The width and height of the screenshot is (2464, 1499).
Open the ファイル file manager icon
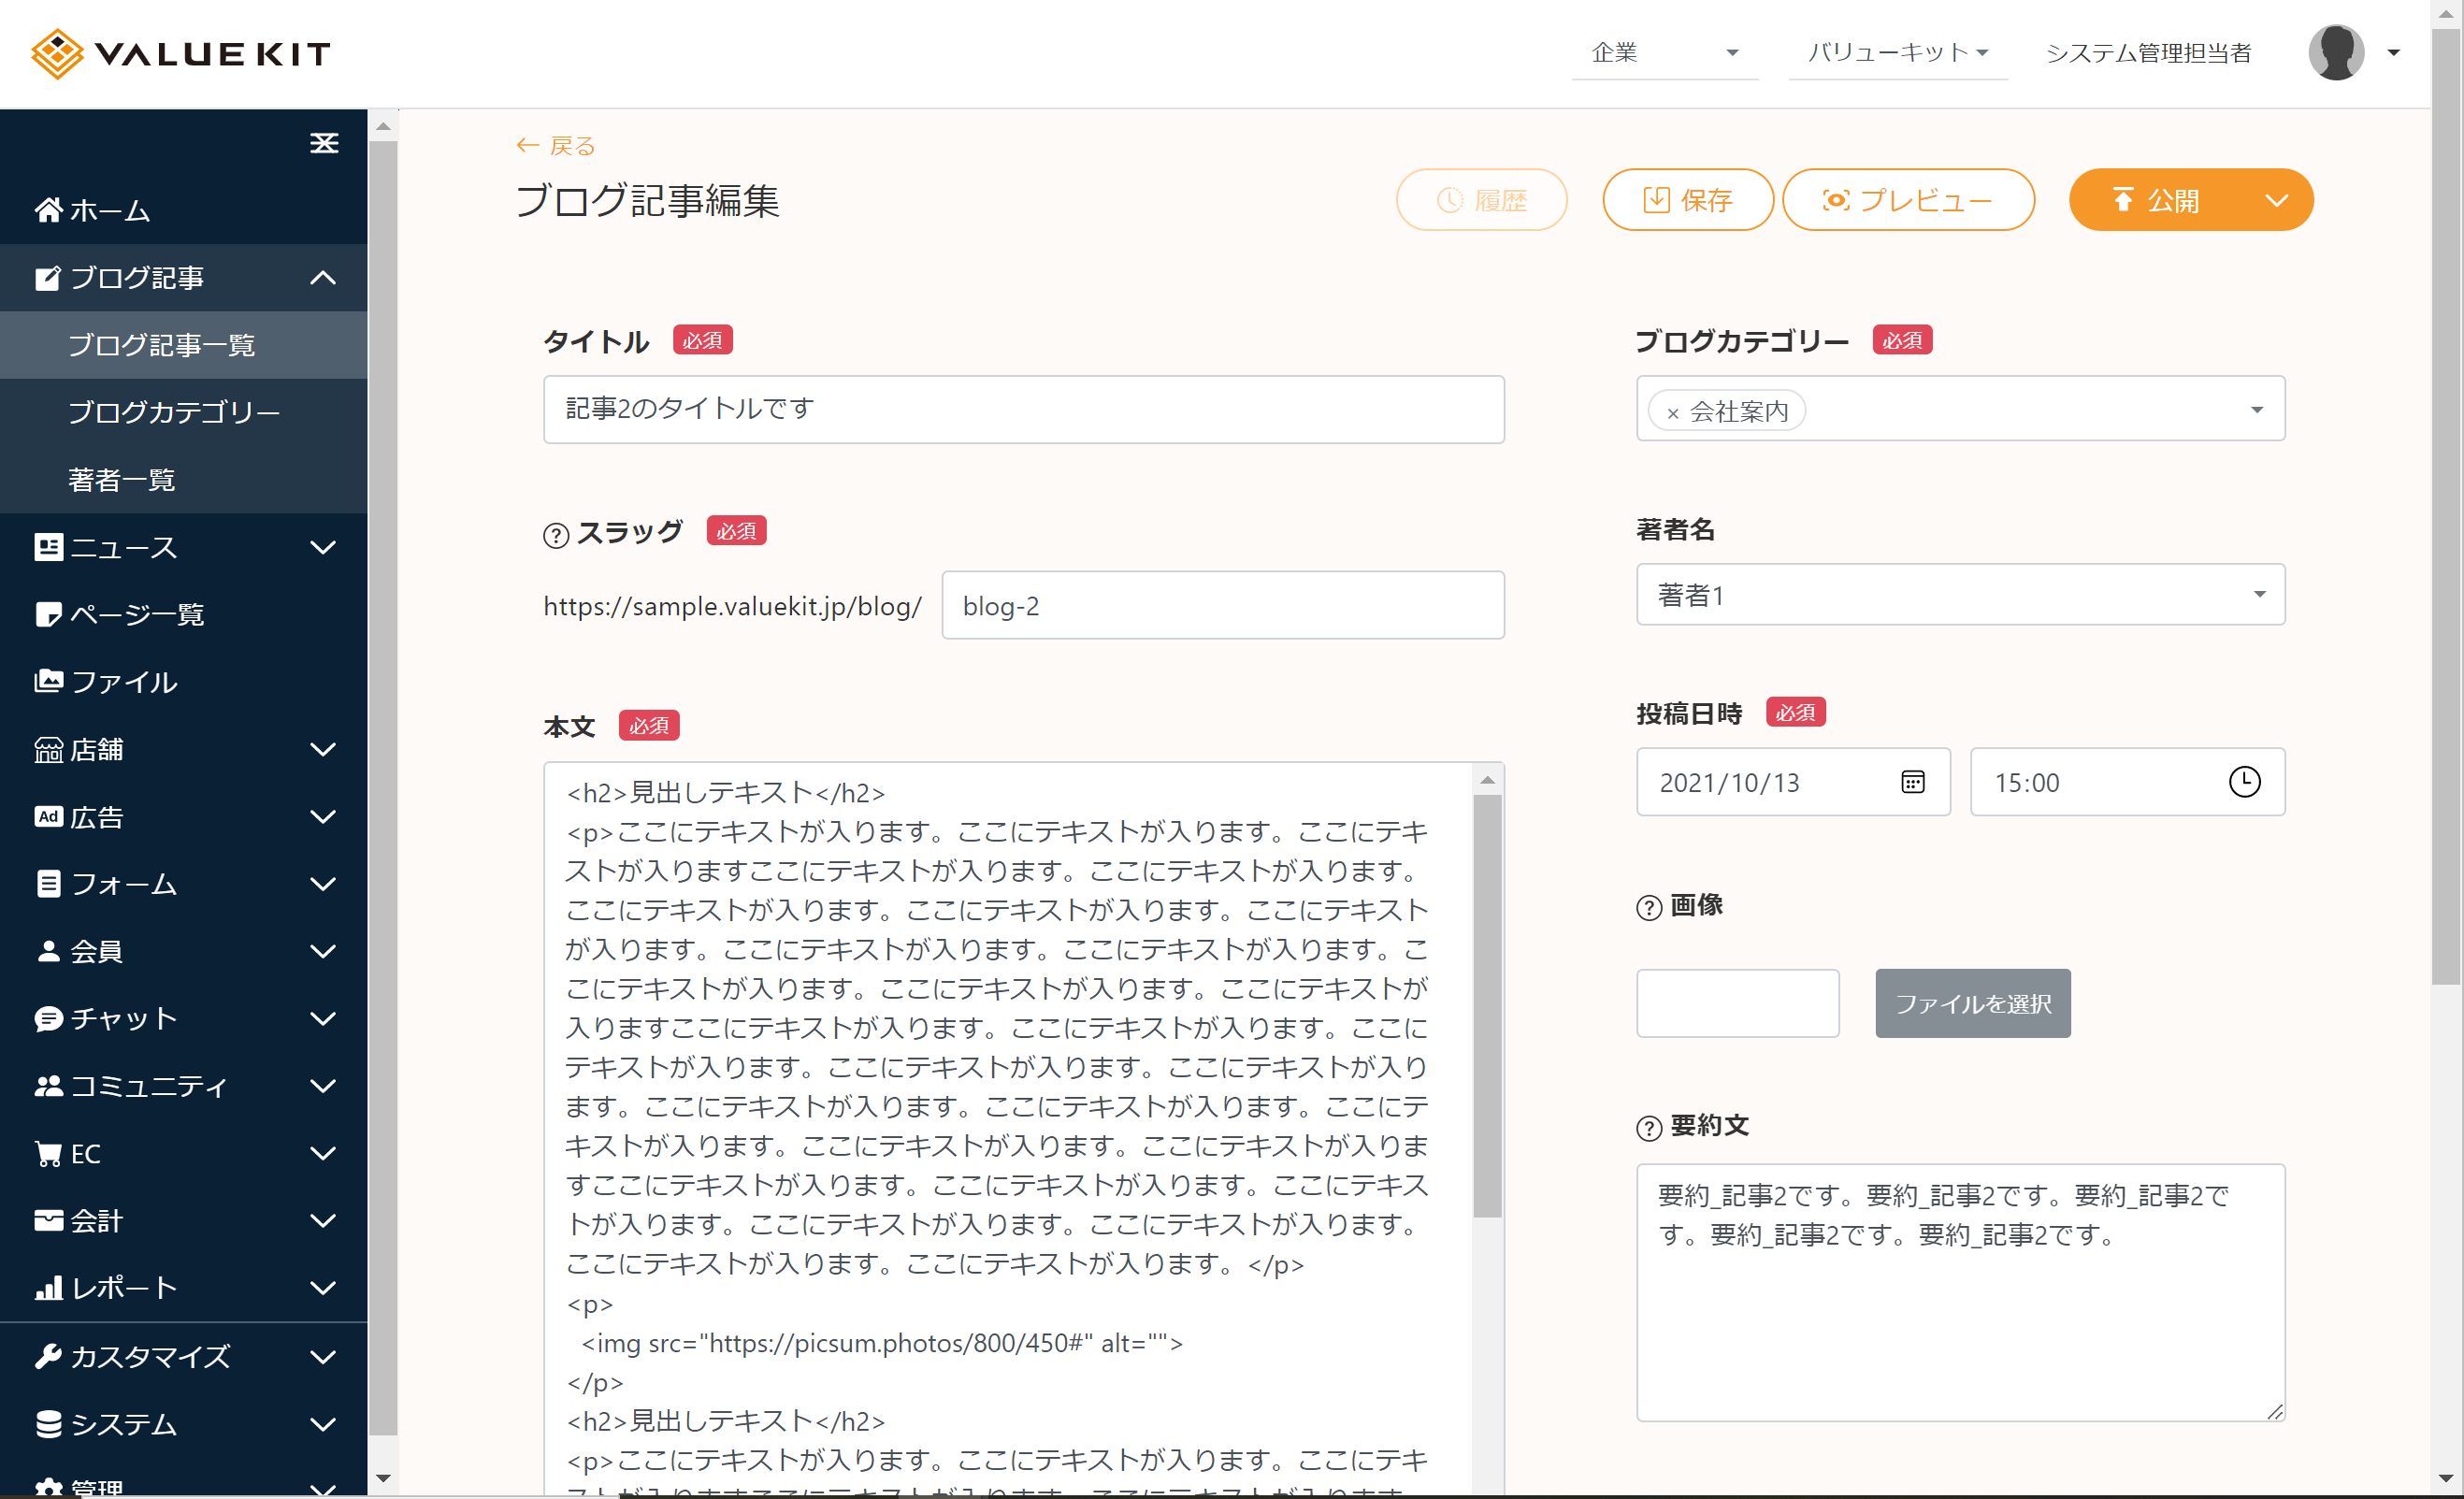click(x=47, y=681)
